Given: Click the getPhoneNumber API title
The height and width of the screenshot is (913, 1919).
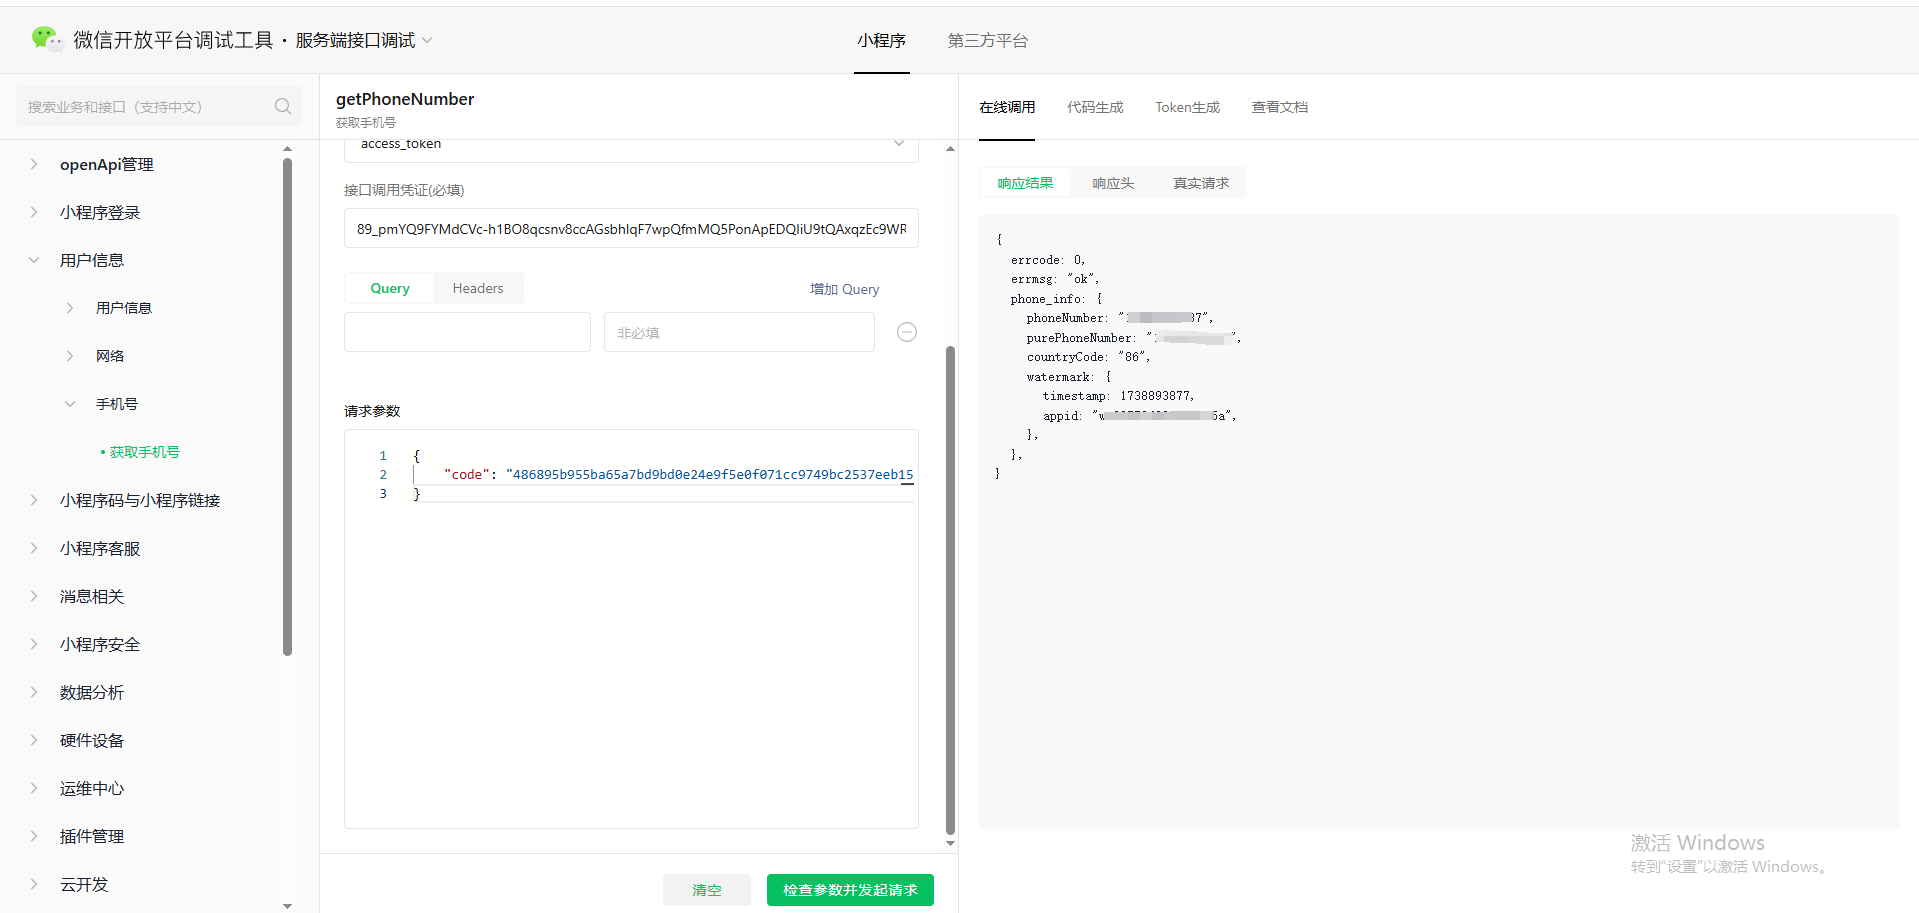Looking at the screenshot, I should coord(405,99).
